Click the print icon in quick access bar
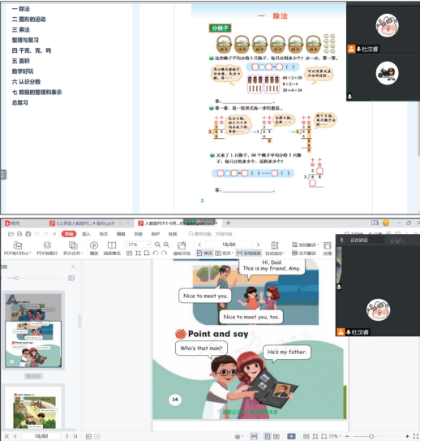421x441 pixels. [x=28, y=234]
